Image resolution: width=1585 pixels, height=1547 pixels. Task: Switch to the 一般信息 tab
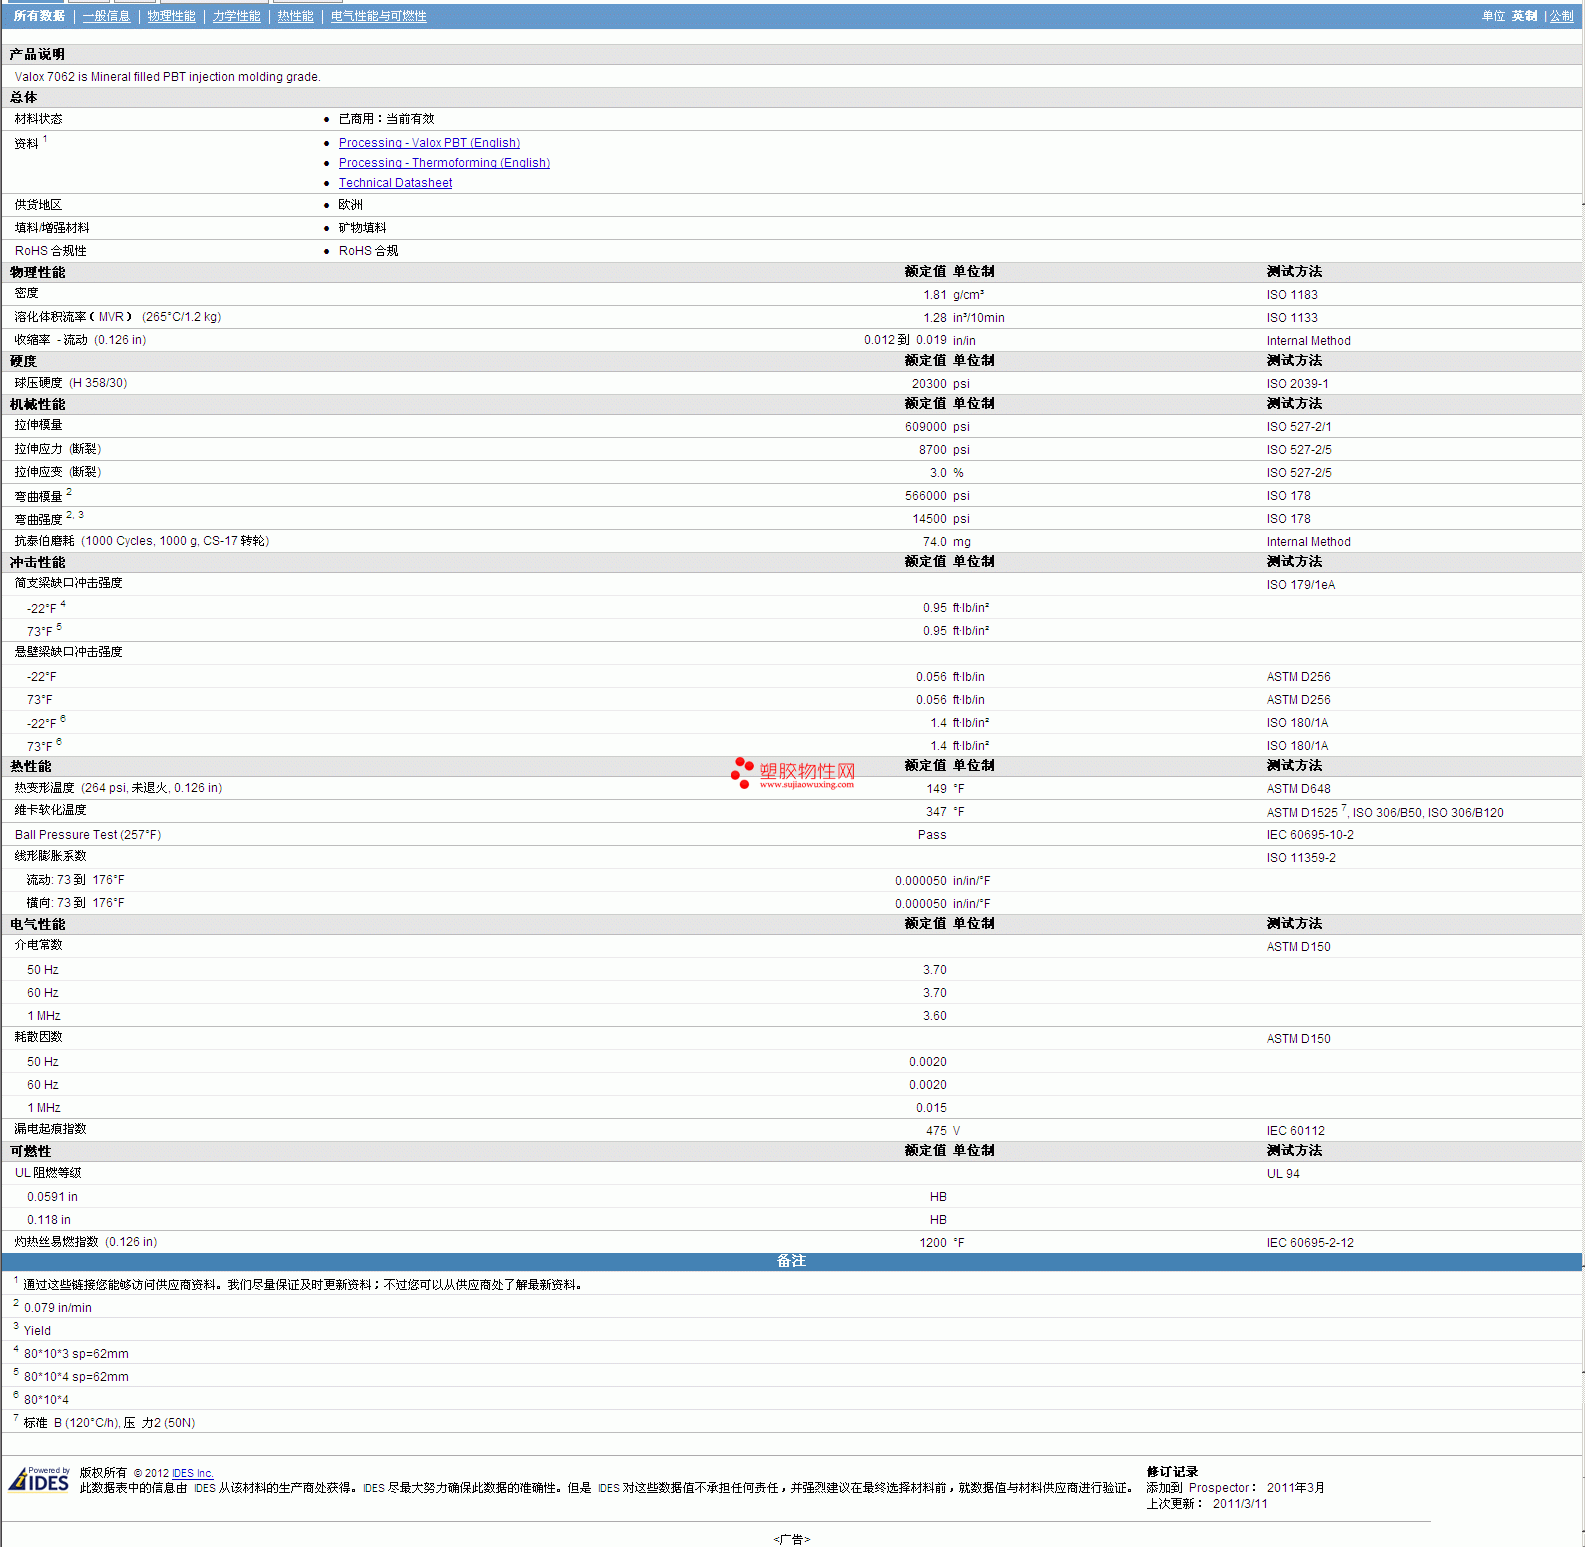click(106, 16)
